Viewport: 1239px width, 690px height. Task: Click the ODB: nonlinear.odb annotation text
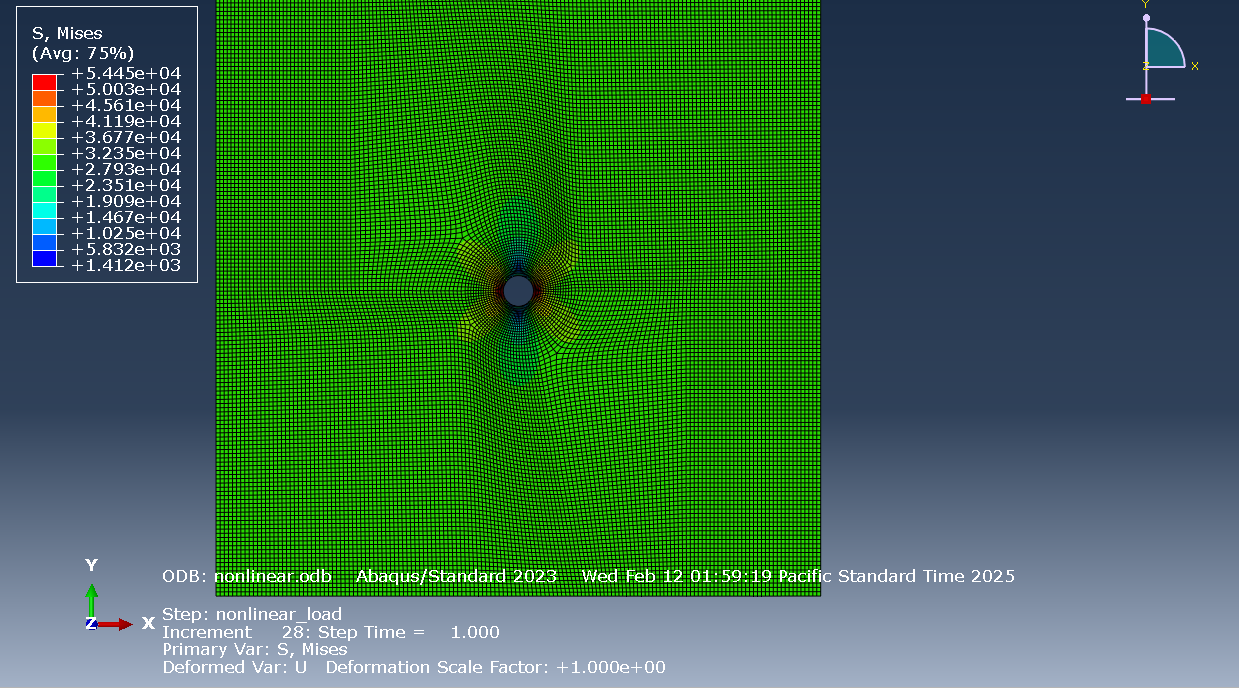(x=247, y=576)
